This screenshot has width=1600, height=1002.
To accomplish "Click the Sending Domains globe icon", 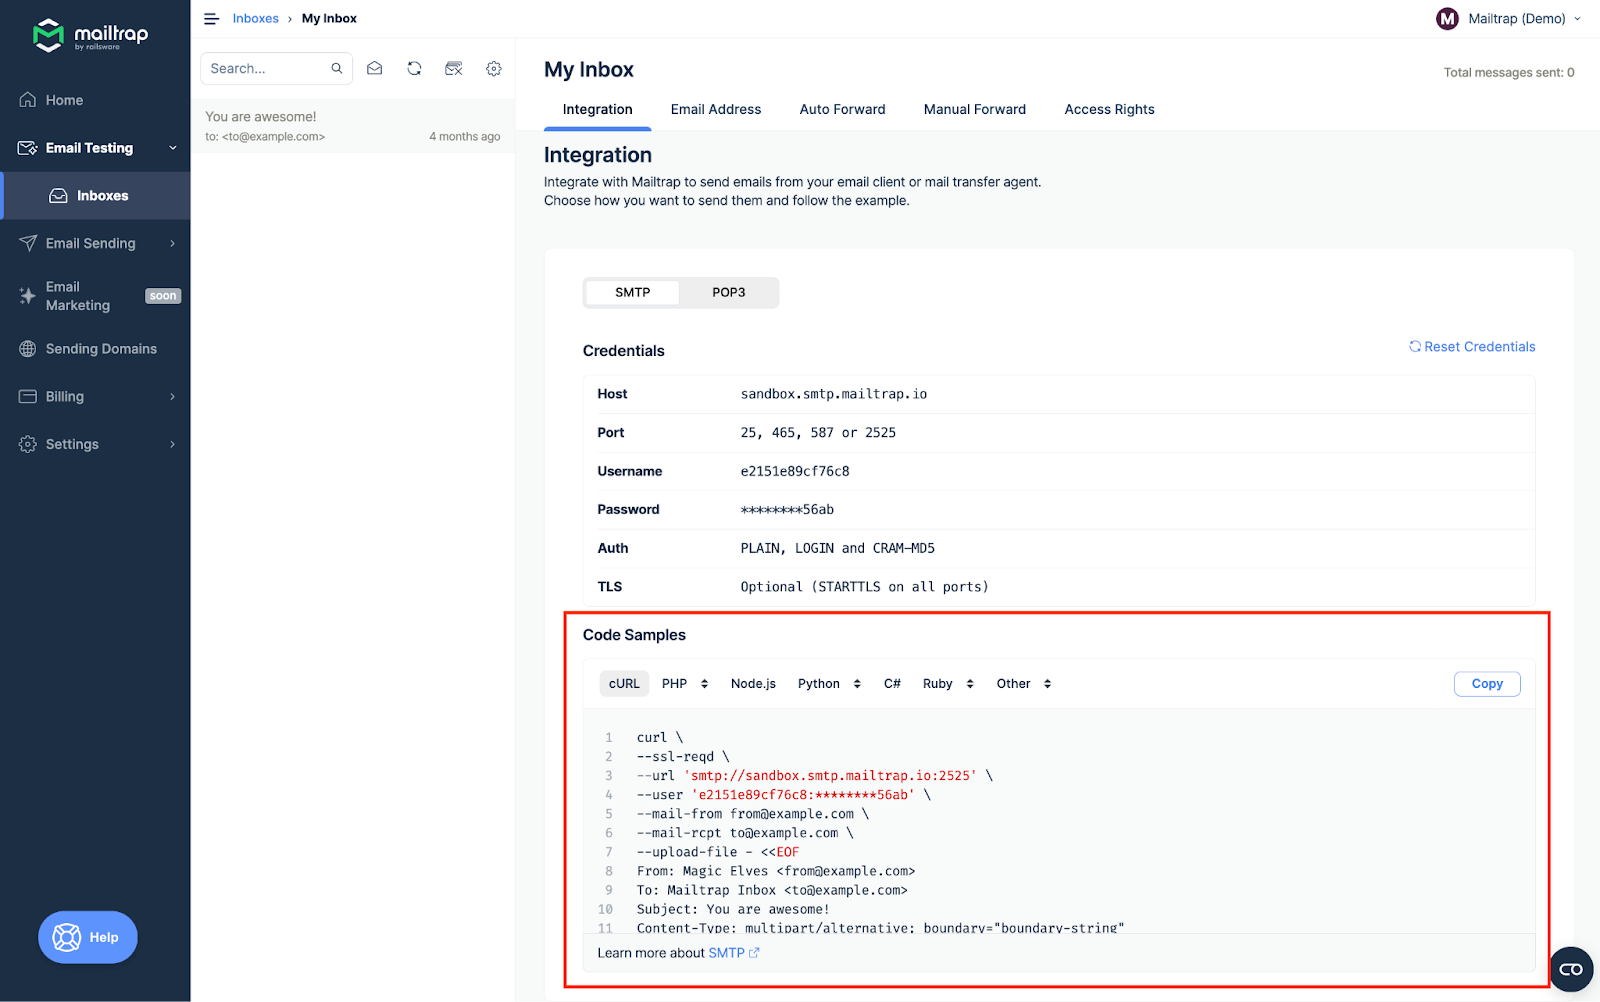I will (28, 349).
